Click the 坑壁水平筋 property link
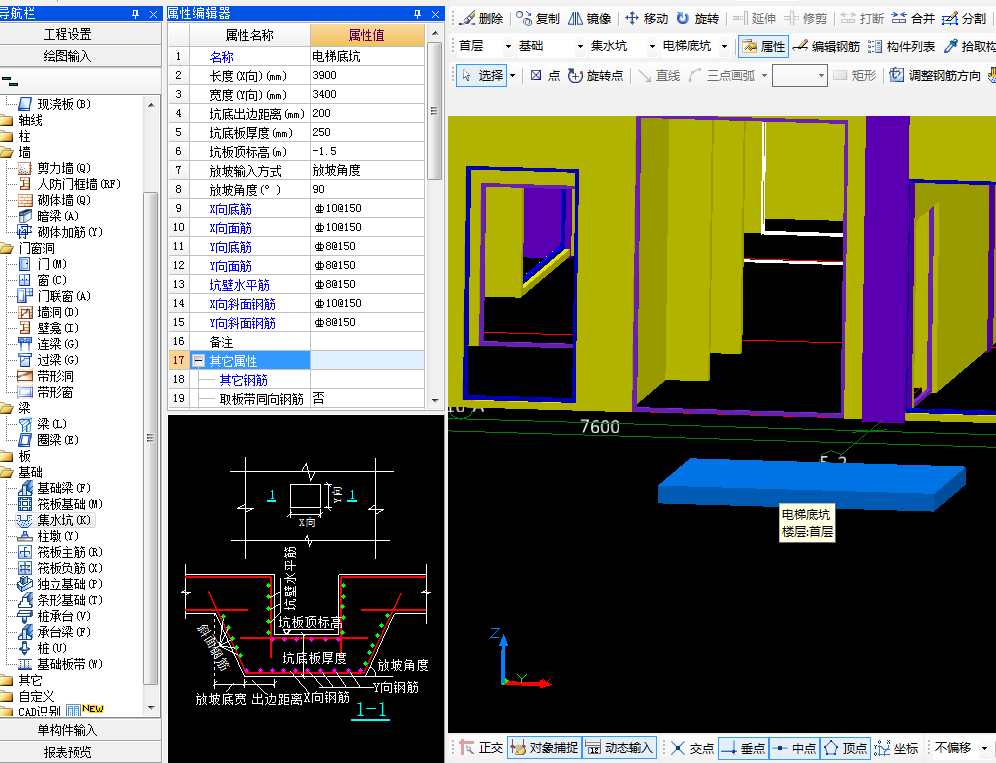 pos(239,285)
